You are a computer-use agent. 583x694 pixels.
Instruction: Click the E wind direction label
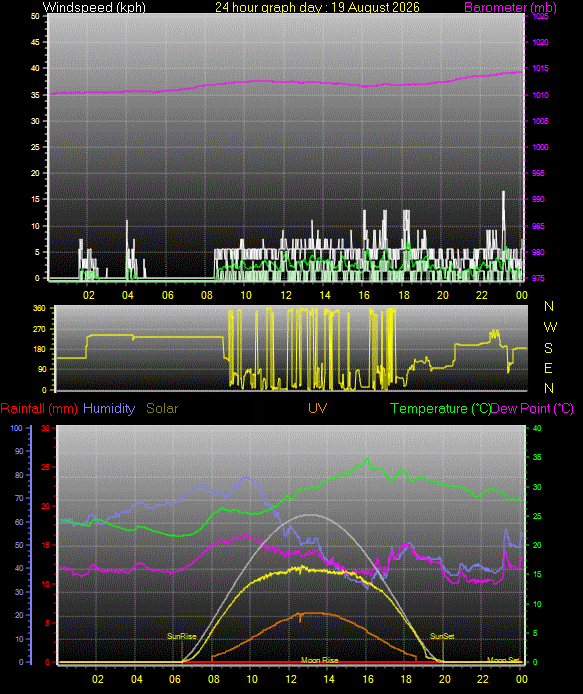[x=548, y=368]
